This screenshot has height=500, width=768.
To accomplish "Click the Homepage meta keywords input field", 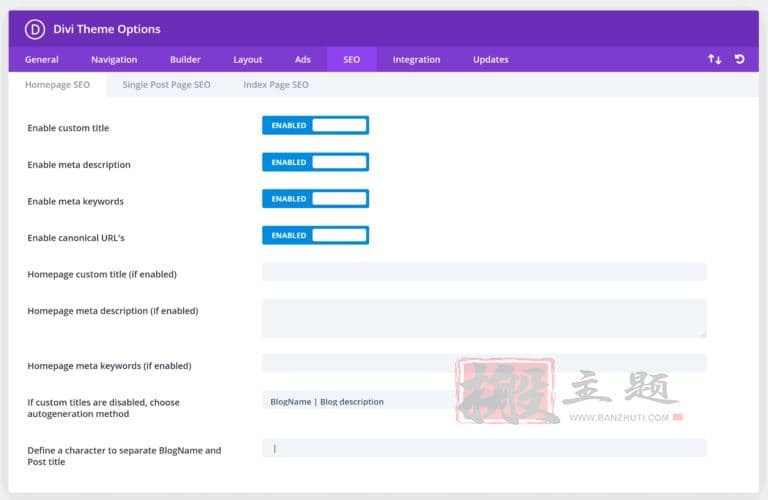I will 484,363.
